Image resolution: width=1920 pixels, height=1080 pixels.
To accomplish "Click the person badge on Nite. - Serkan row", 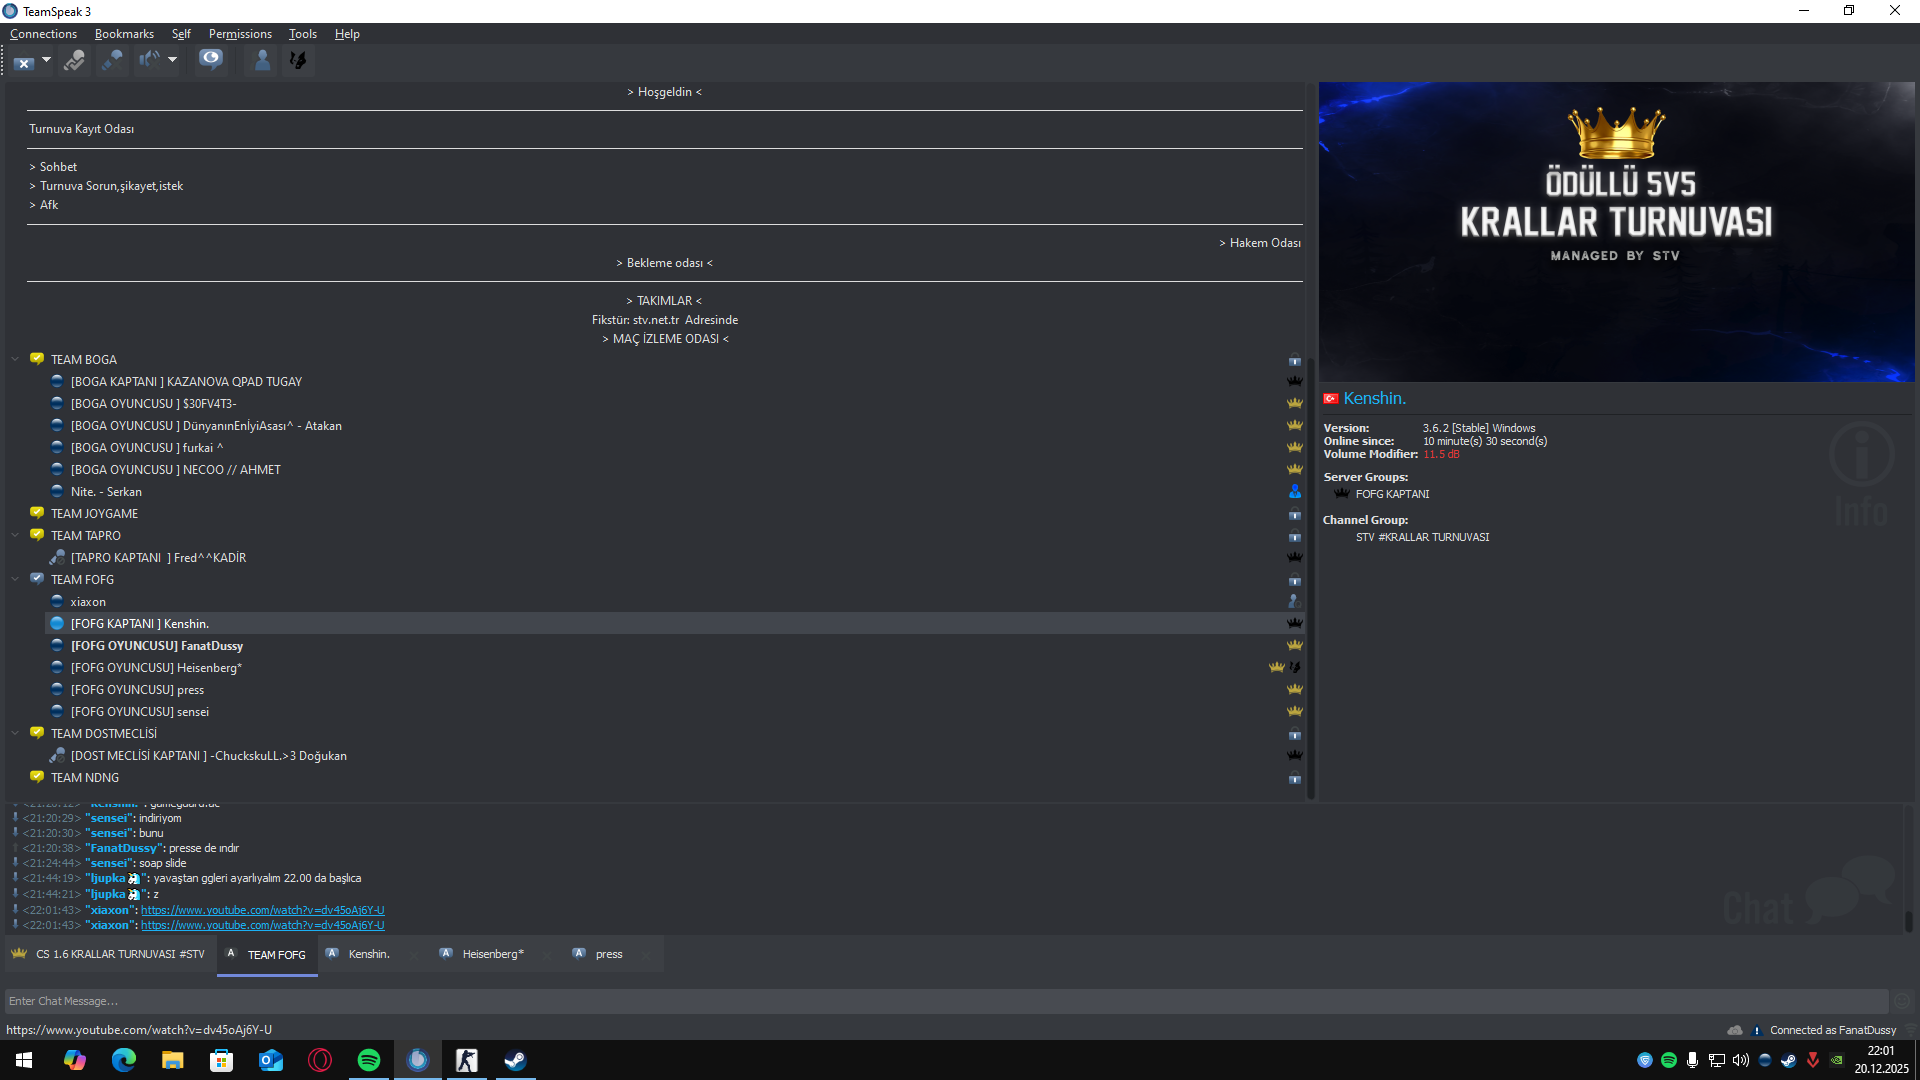I will click(1295, 491).
